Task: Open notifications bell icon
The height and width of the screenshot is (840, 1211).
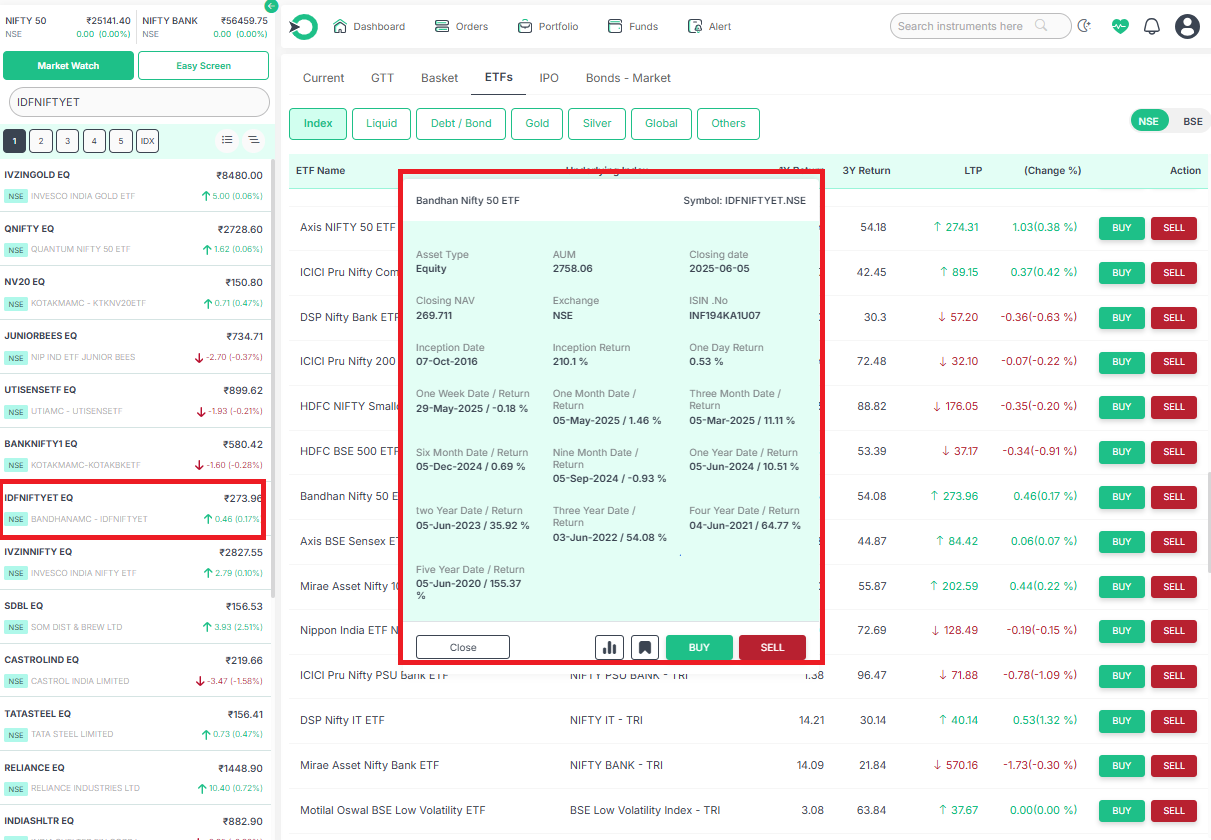Action: pos(1152,26)
